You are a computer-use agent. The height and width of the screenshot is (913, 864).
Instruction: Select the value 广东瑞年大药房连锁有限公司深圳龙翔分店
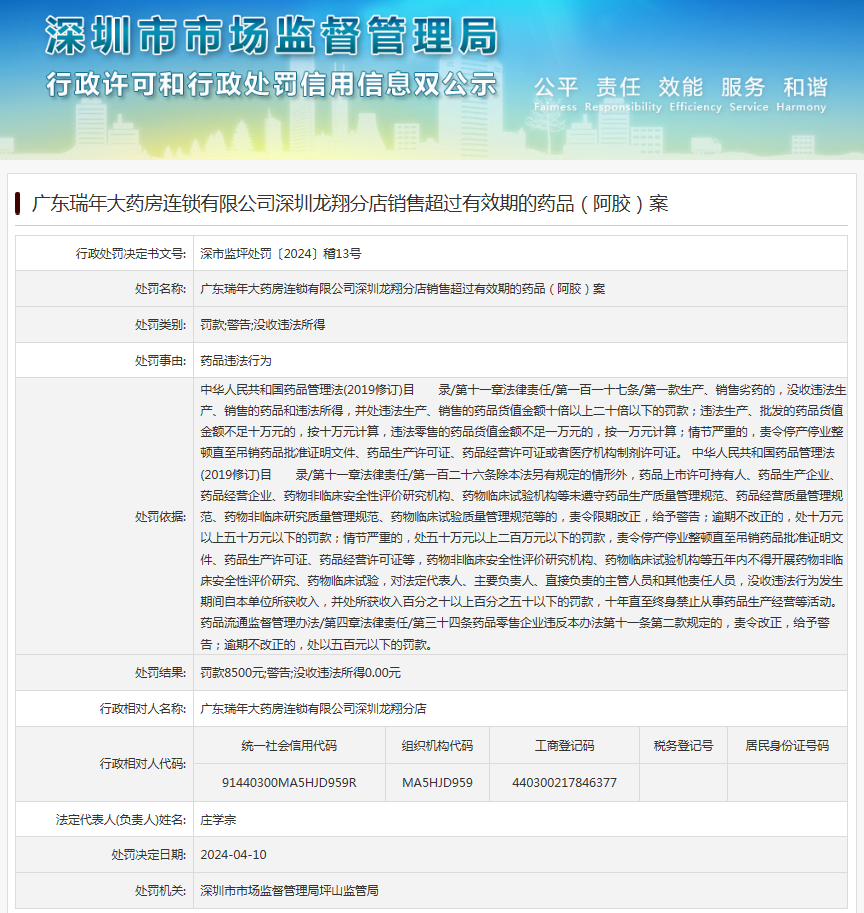[x=313, y=709]
